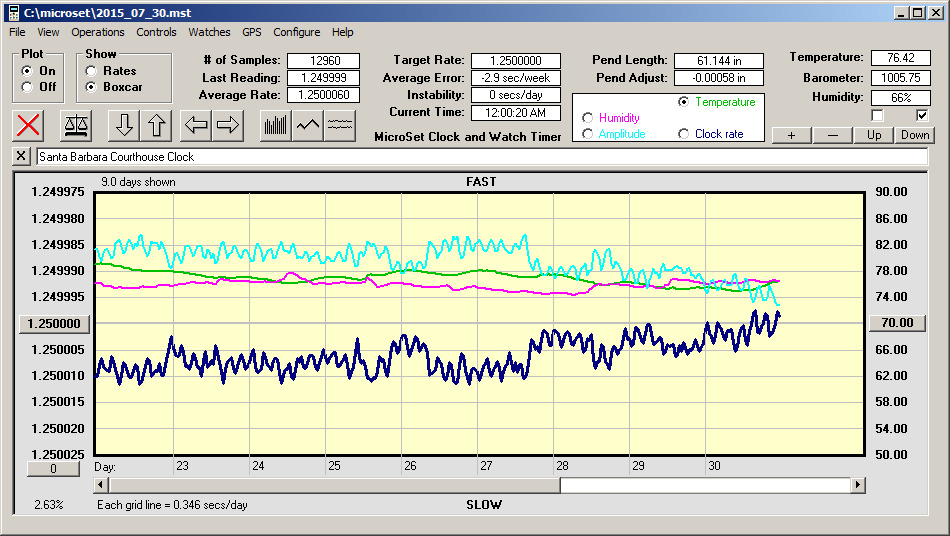Click the minus (–) button
The width and height of the screenshot is (950, 536).
[x=832, y=135]
